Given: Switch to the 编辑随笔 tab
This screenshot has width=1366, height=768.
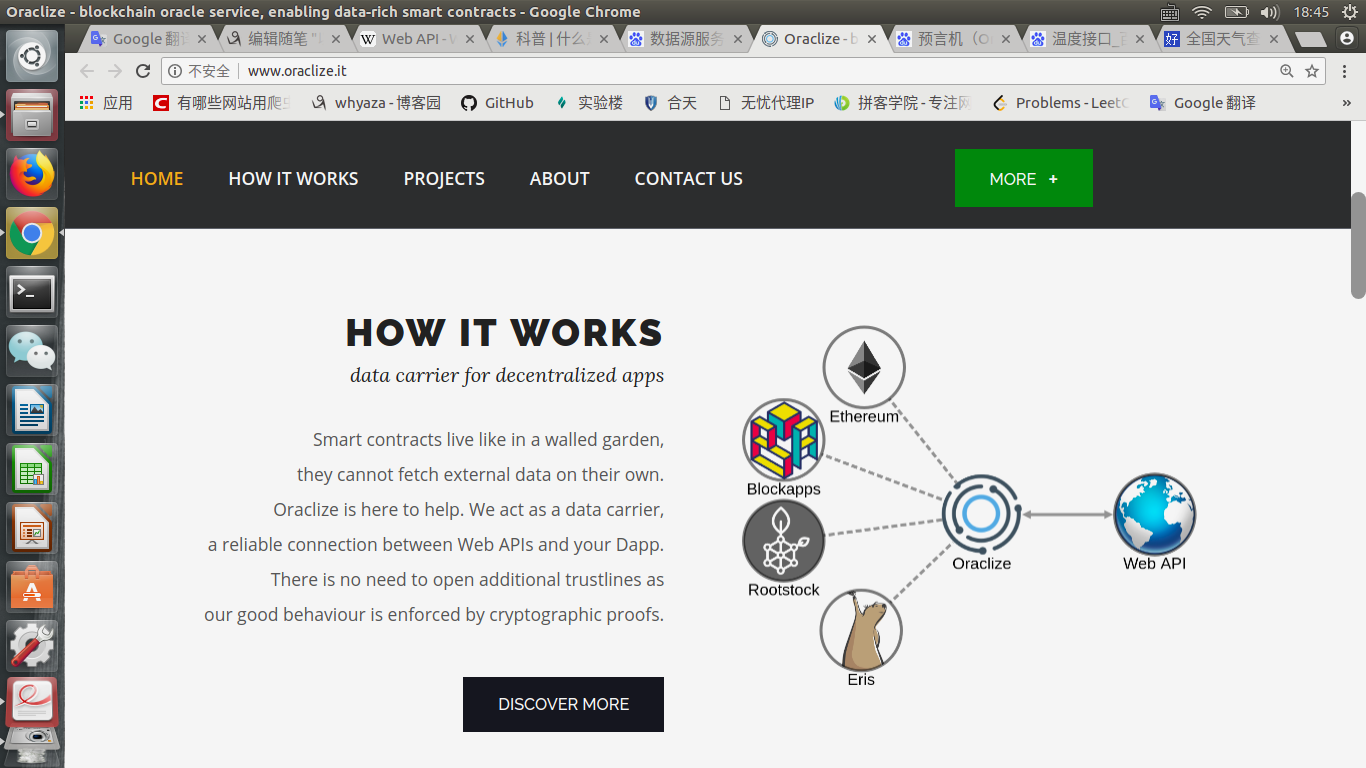Looking at the screenshot, I should pos(284,39).
